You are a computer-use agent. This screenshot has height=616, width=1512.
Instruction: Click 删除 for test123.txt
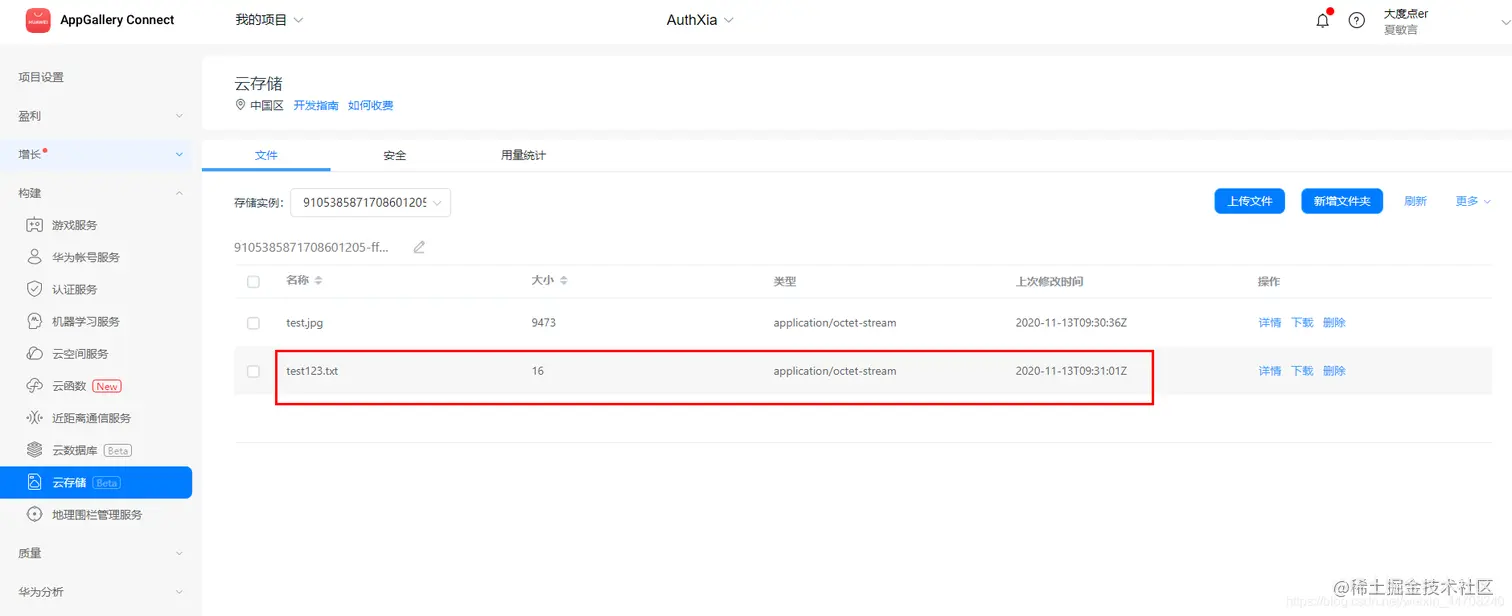(x=1334, y=371)
